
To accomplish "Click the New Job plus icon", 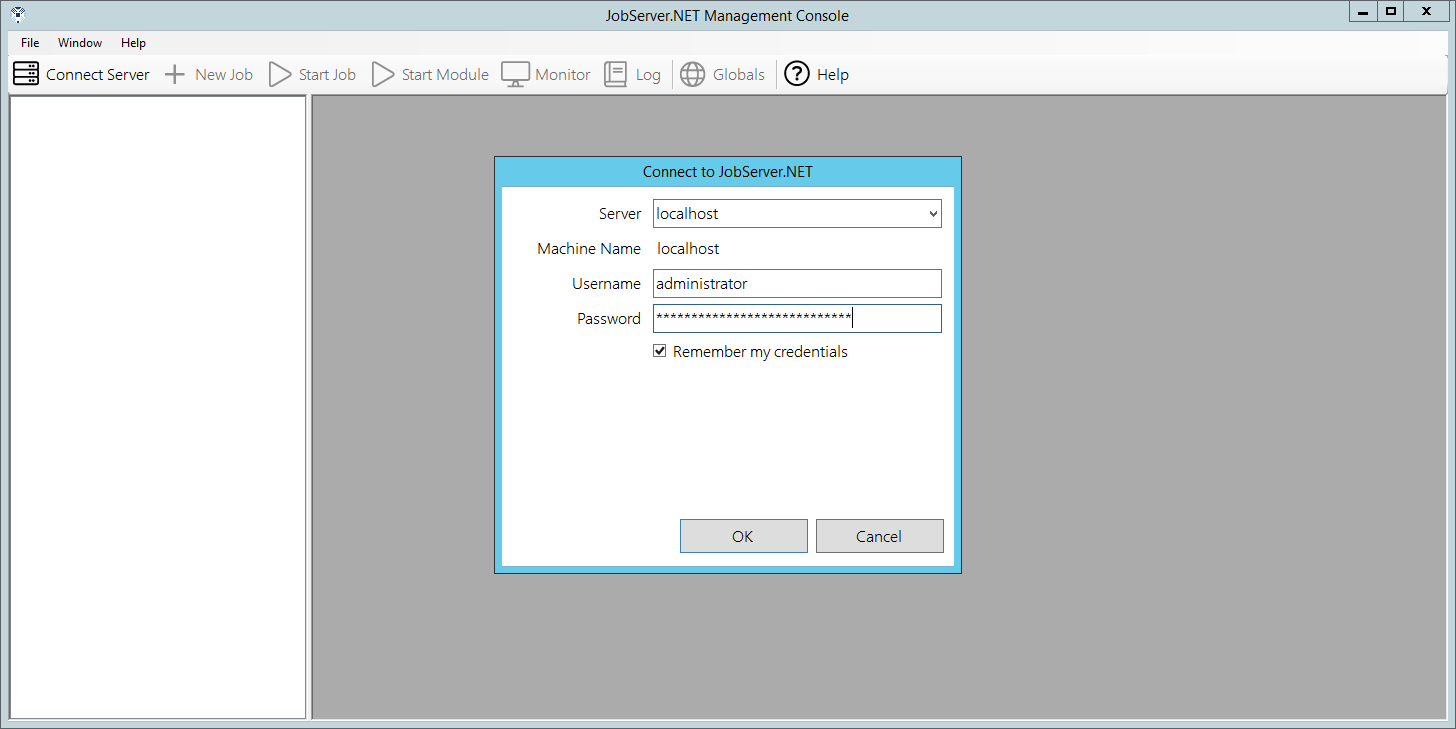I will (175, 74).
